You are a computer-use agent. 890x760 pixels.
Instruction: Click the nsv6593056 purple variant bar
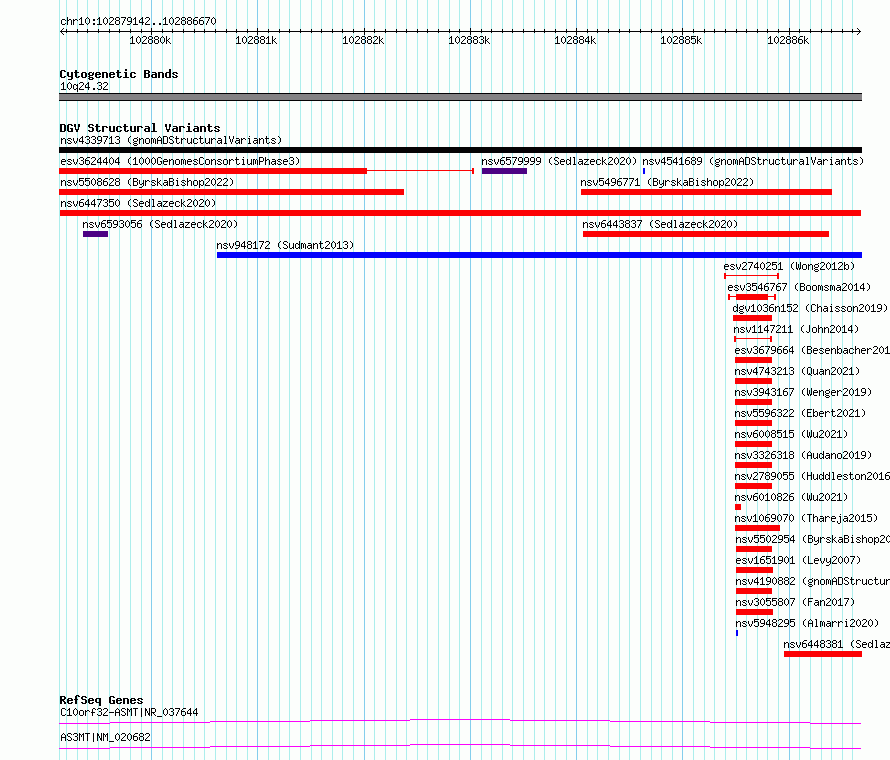tap(95, 234)
